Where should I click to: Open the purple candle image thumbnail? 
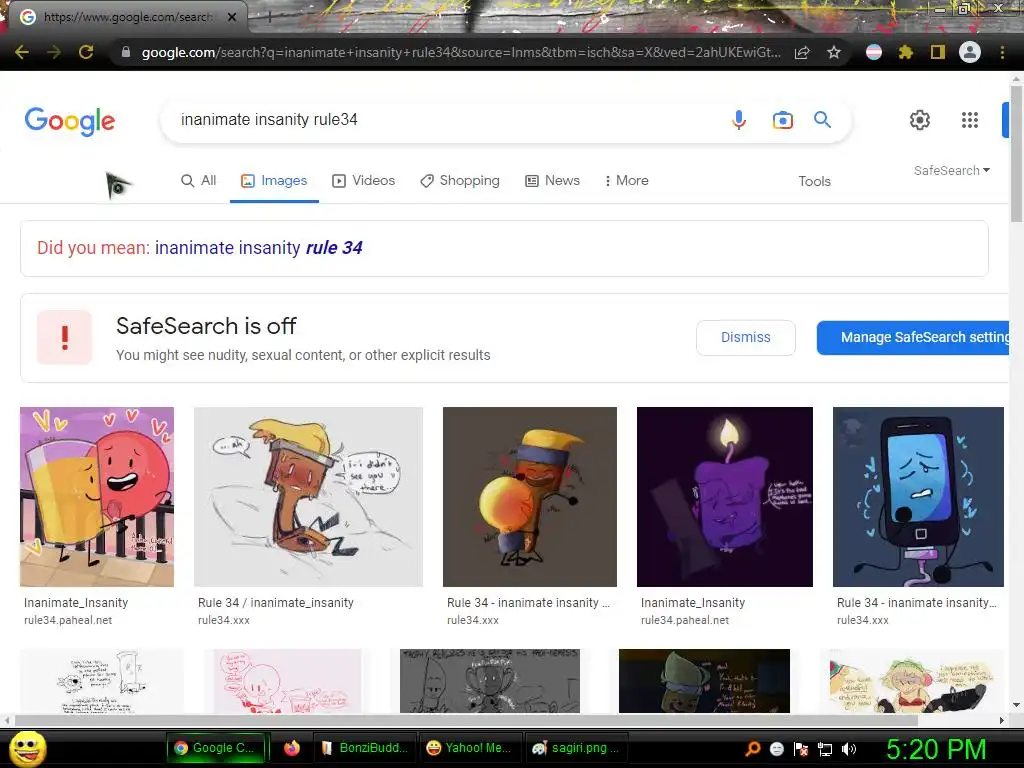(x=725, y=497)
